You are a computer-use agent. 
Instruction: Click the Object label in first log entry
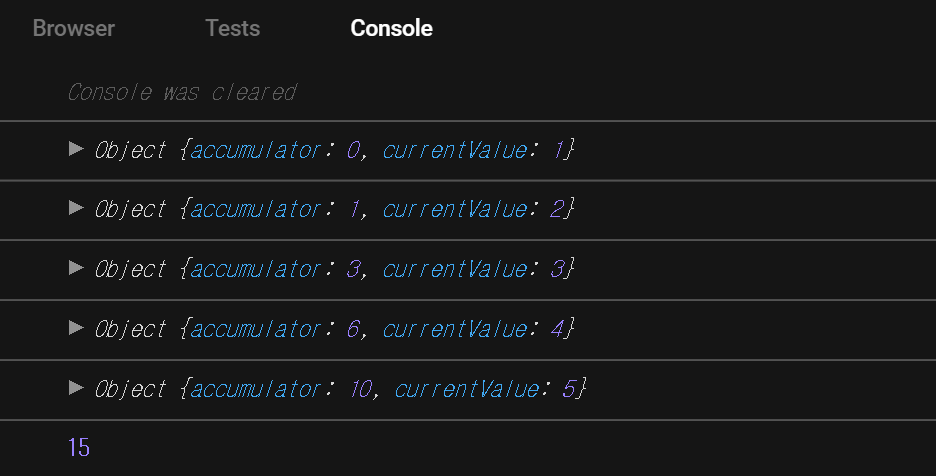pyautogui.click(x=130, y=149)
